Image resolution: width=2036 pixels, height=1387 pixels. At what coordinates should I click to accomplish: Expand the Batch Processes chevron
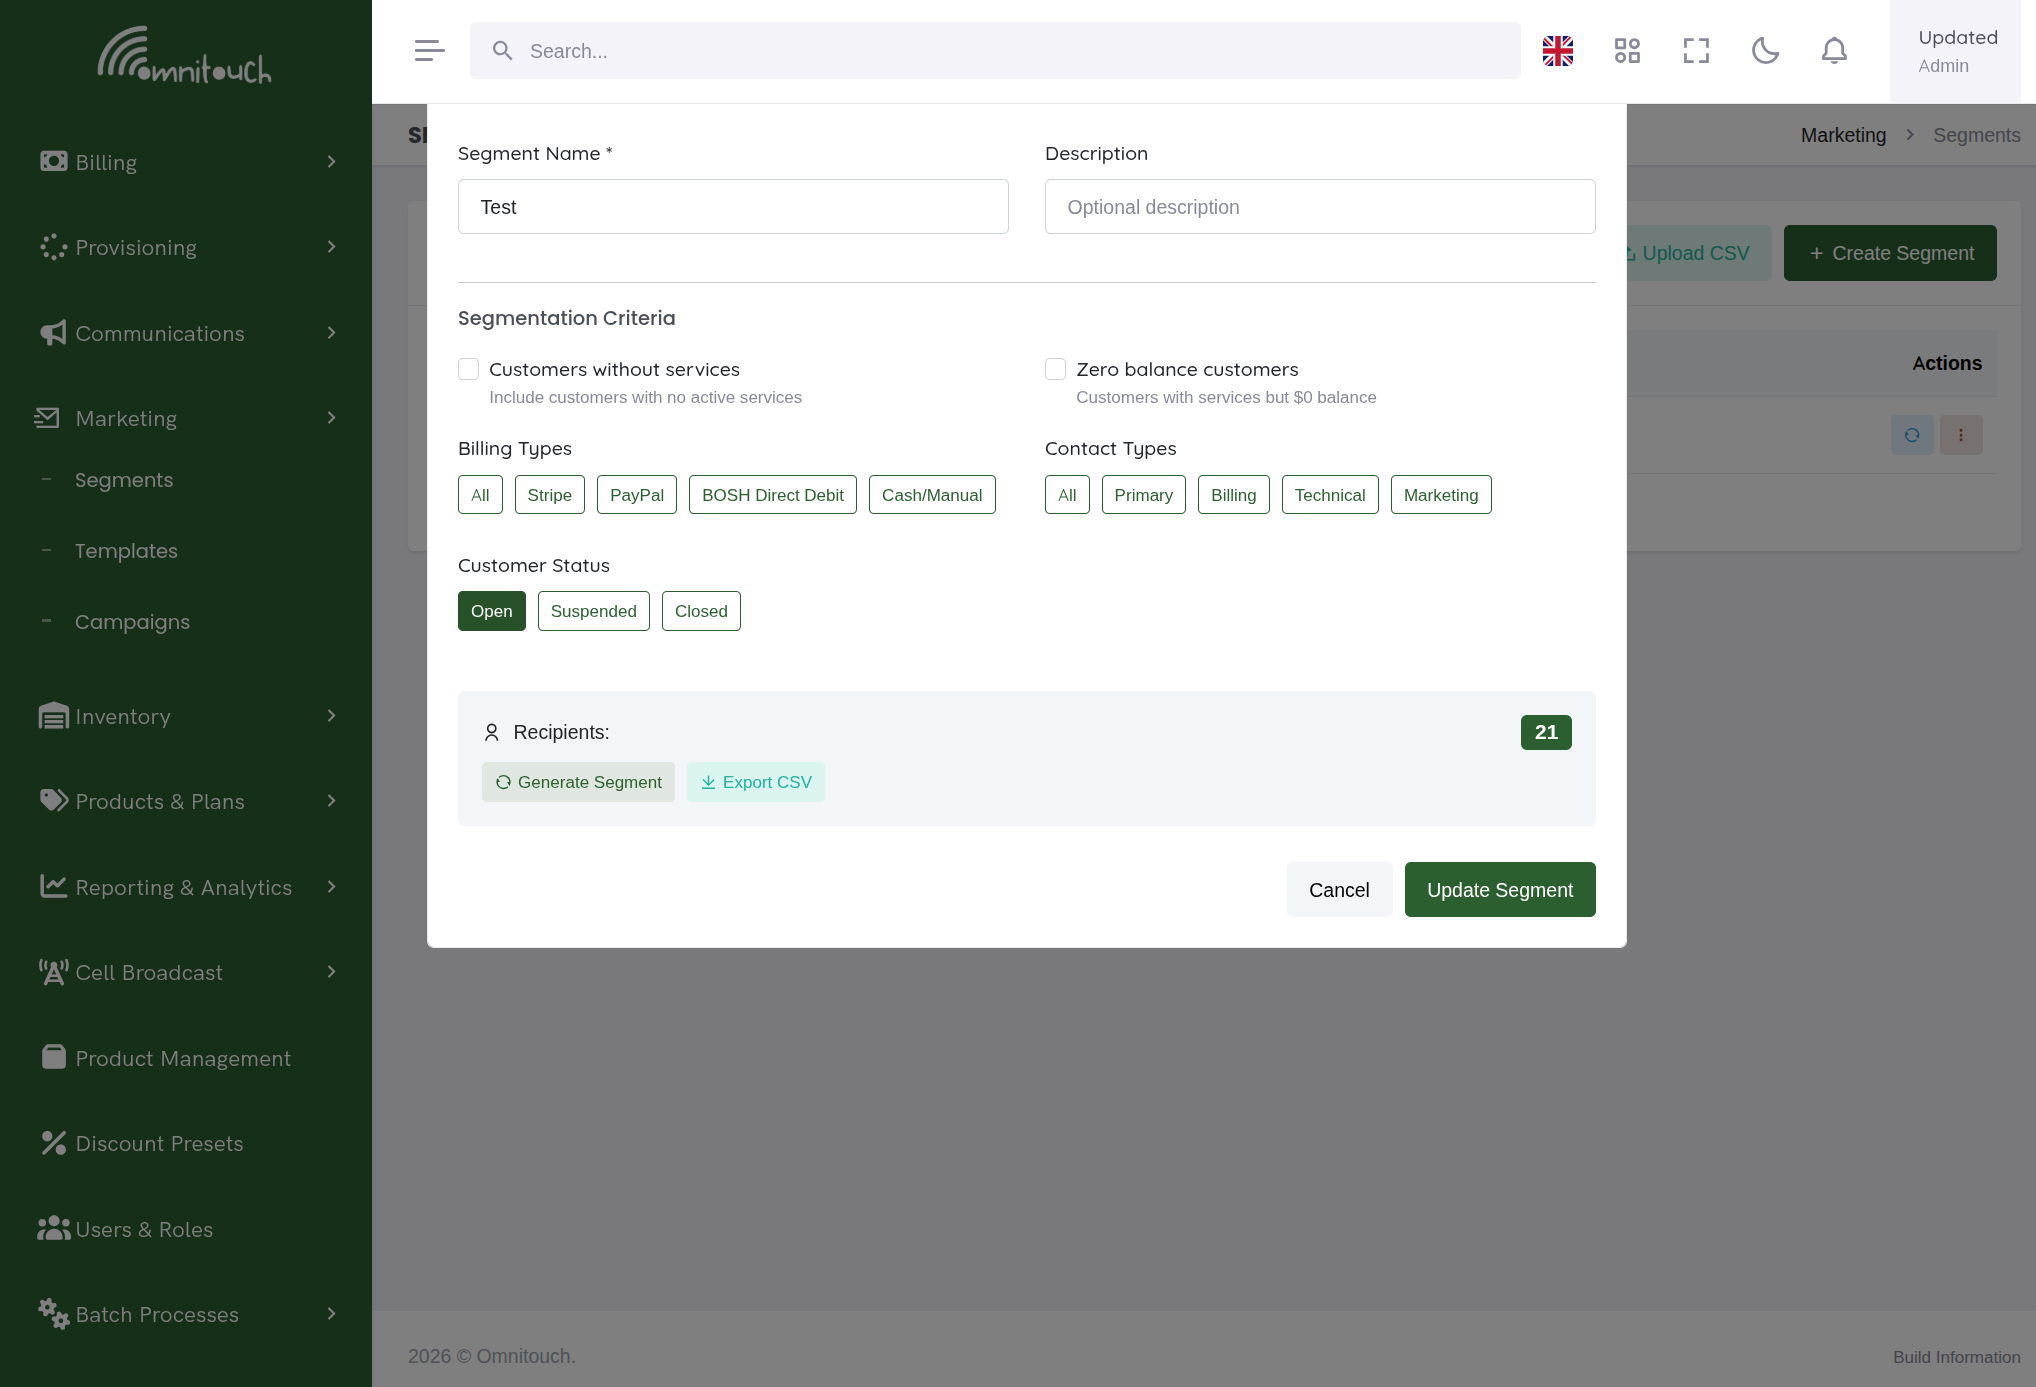click(332, 1314)
